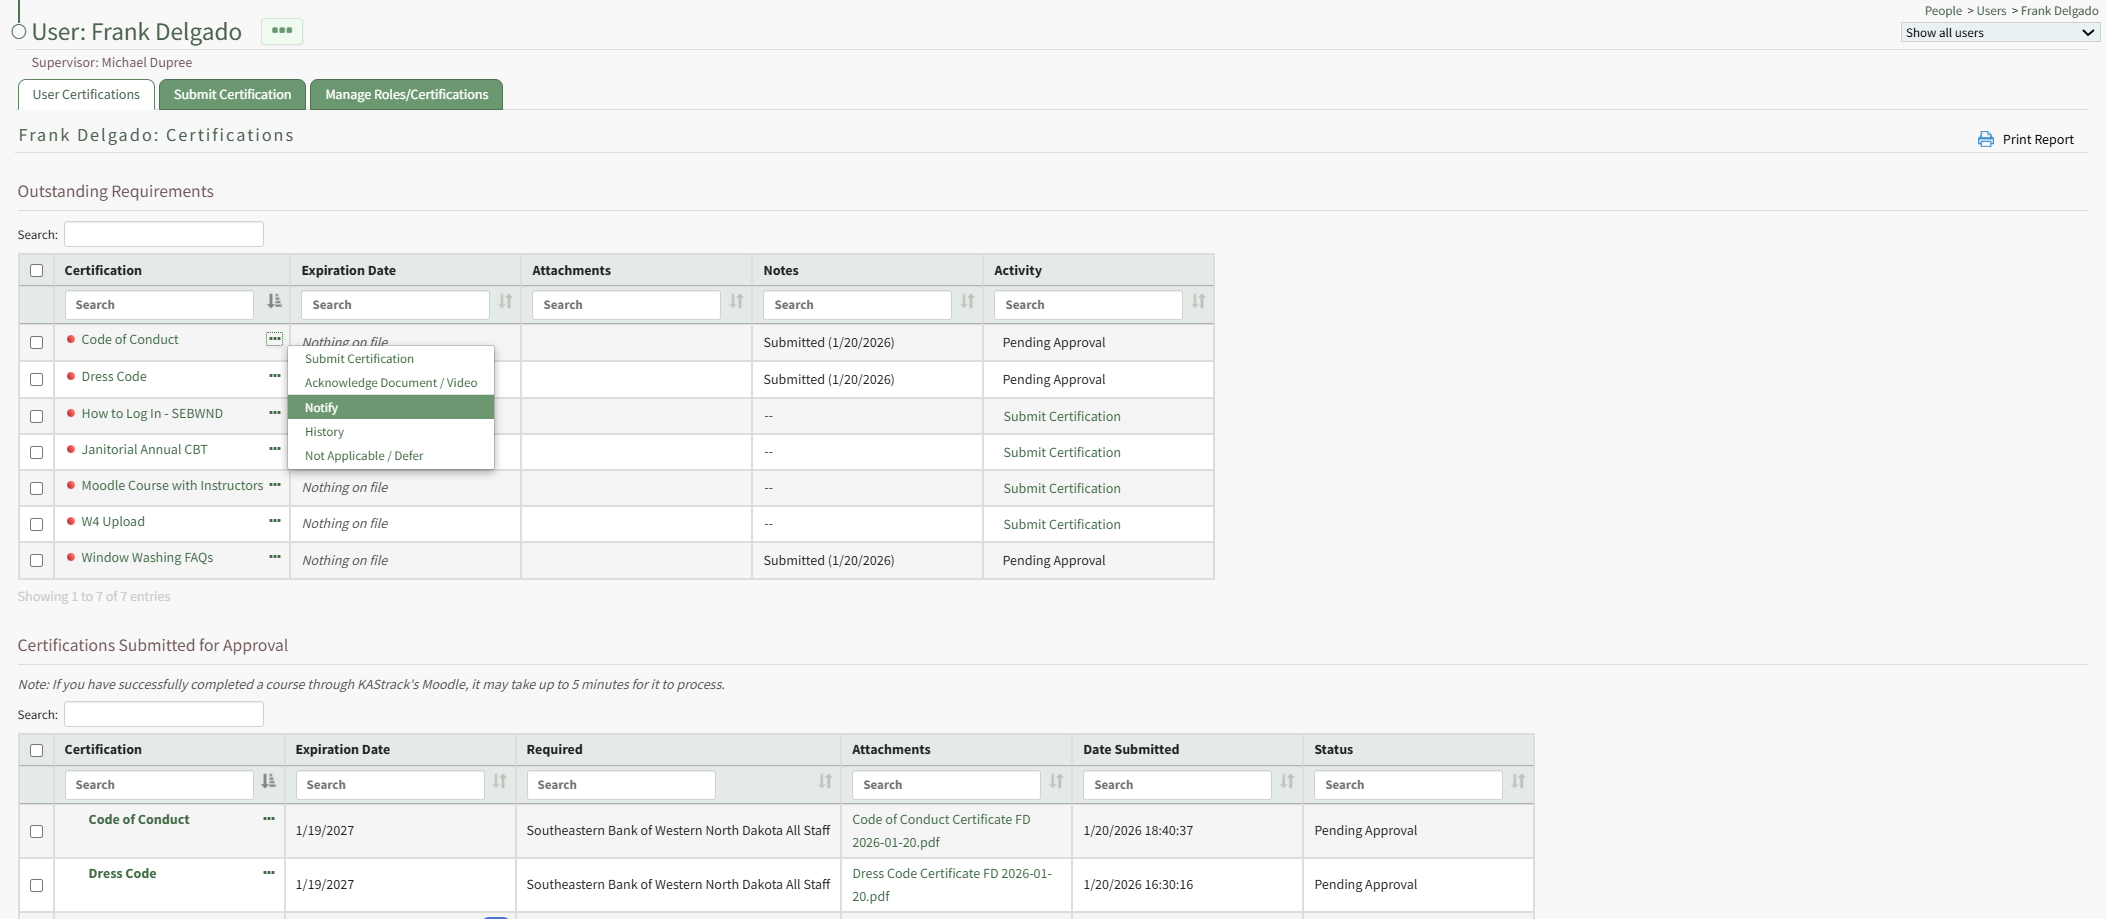This screenshot has height=919, width=2107.
Task: Sort Outstanding Requirements by Expiration Date
Action: pos(505,302)
